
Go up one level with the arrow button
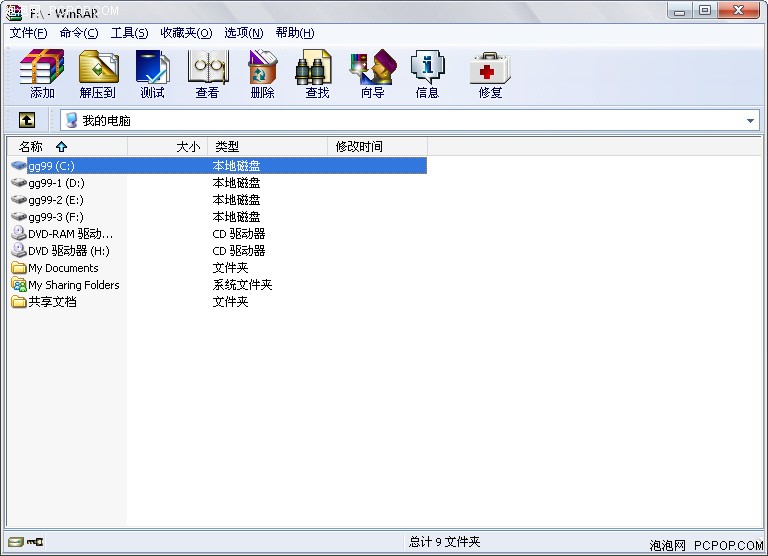pos(27,120)
